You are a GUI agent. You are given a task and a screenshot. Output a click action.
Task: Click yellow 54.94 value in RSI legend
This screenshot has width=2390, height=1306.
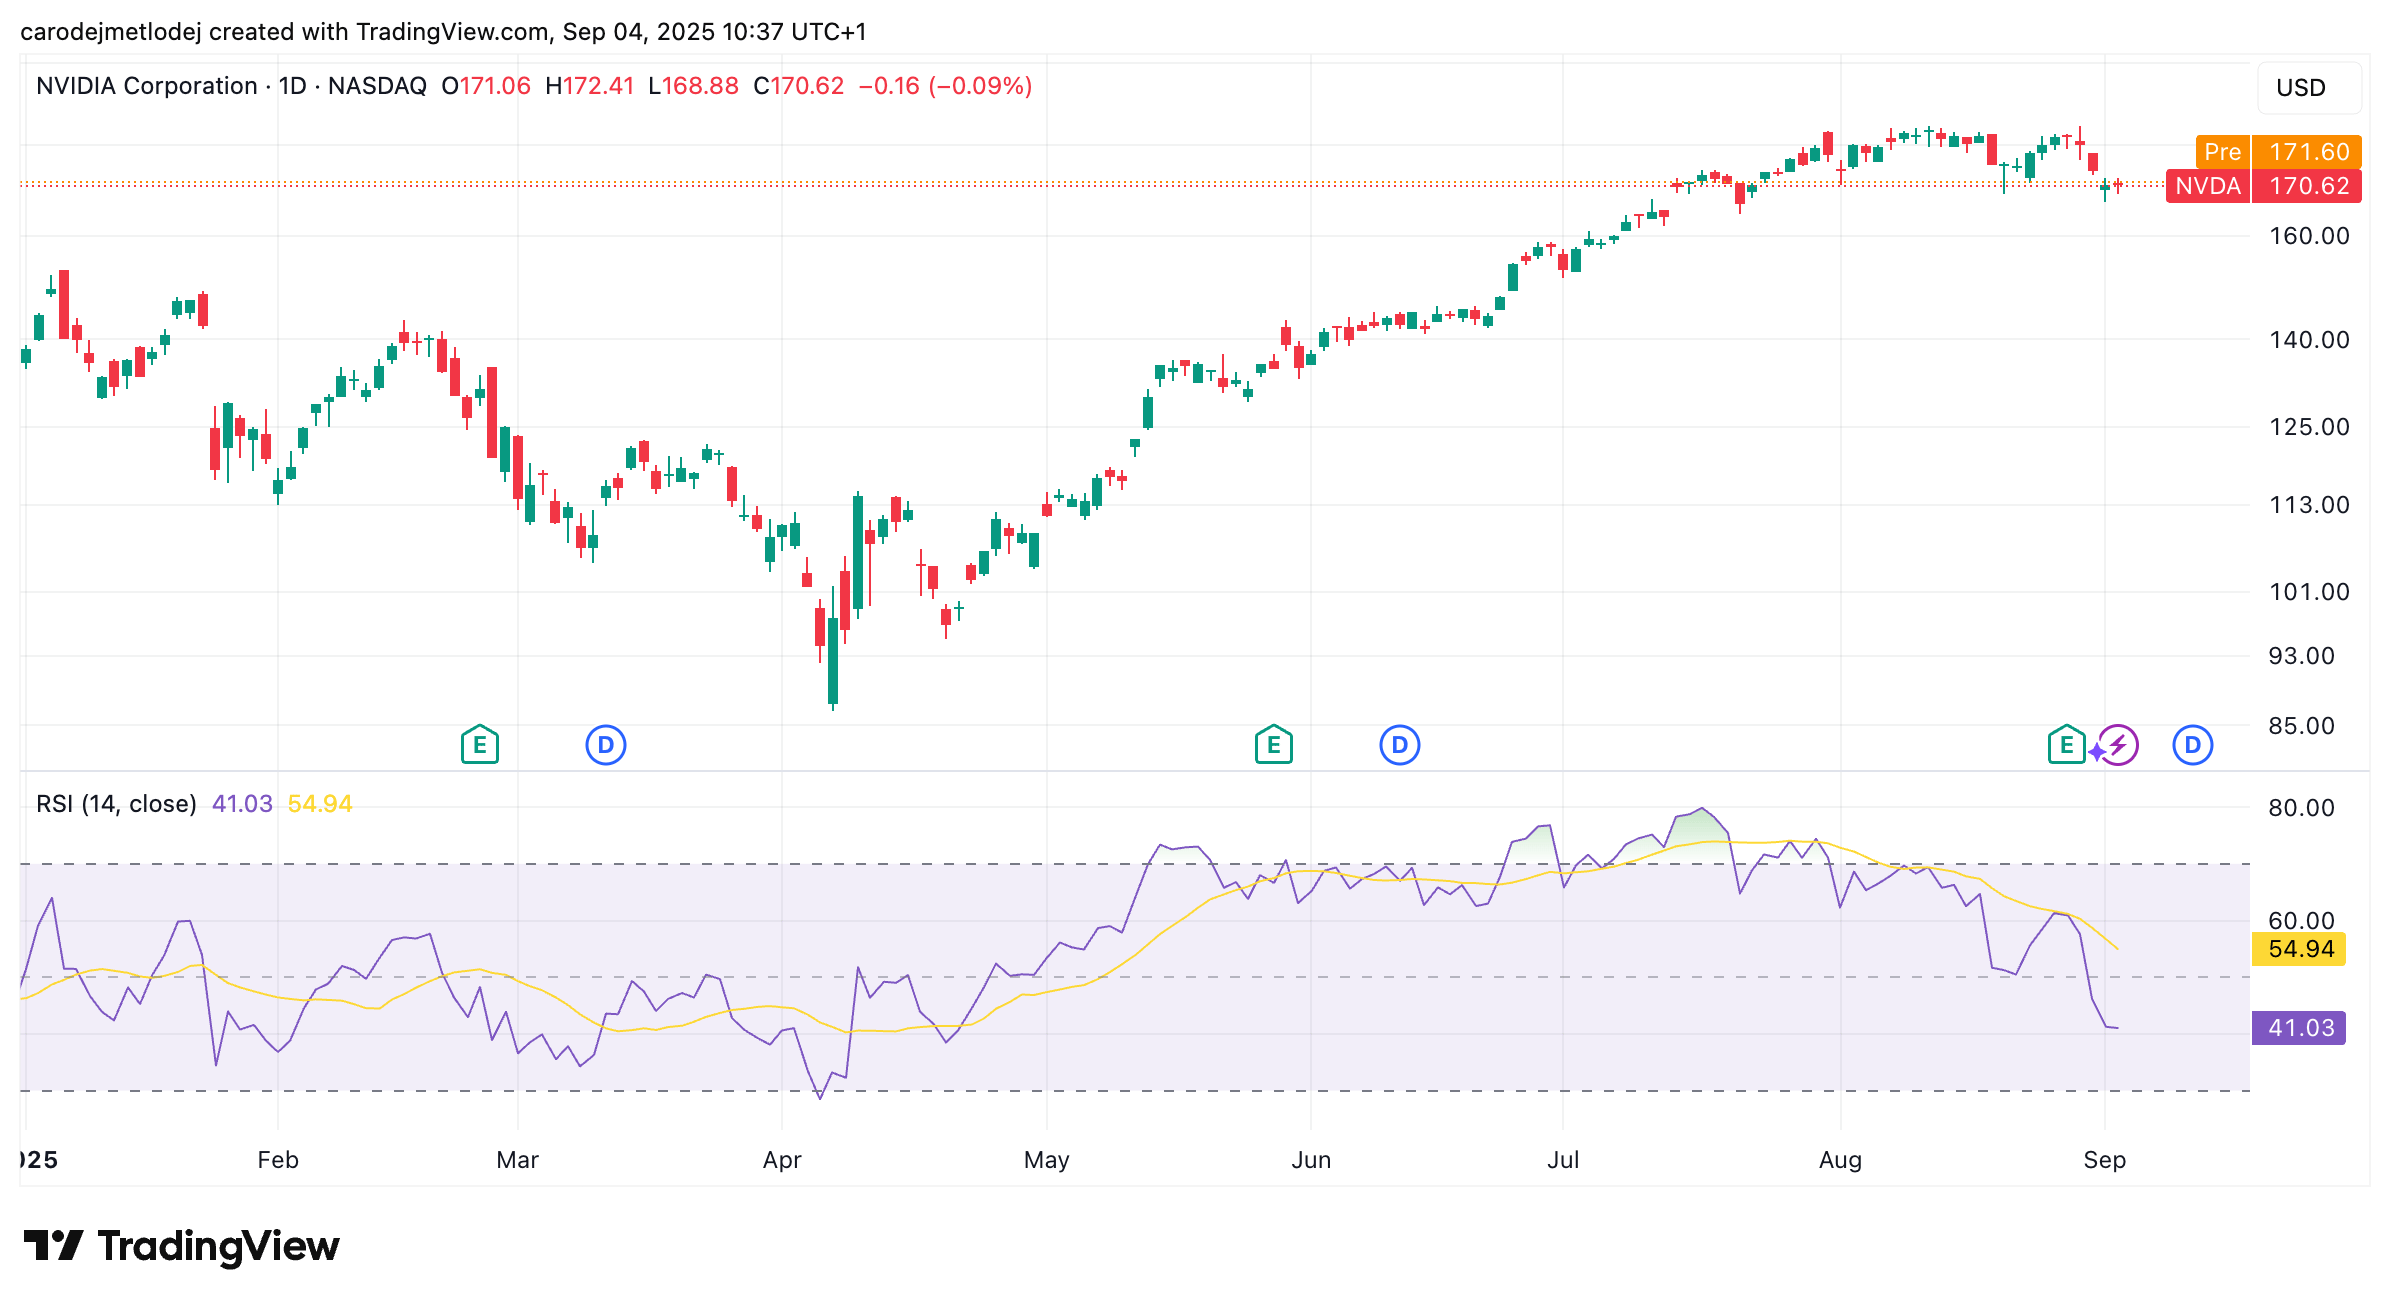coord(320,804)
